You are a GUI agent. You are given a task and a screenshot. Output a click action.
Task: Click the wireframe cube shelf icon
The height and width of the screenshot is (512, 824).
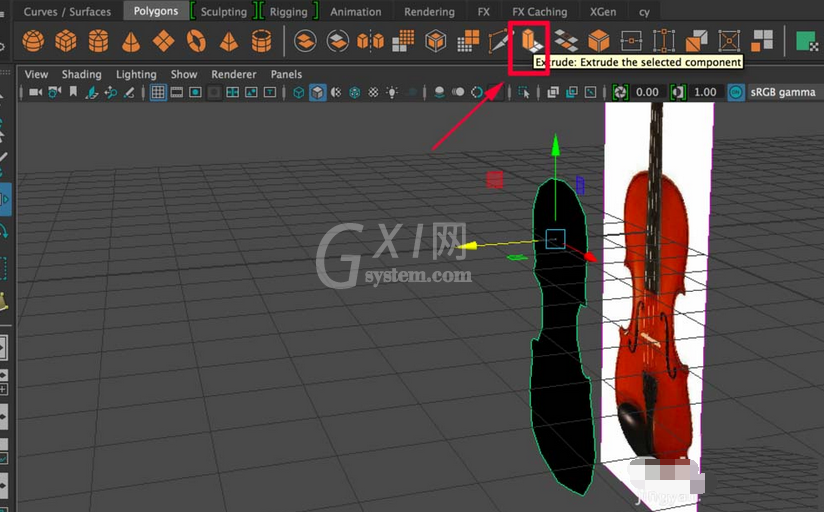click(x=436, y=40)
